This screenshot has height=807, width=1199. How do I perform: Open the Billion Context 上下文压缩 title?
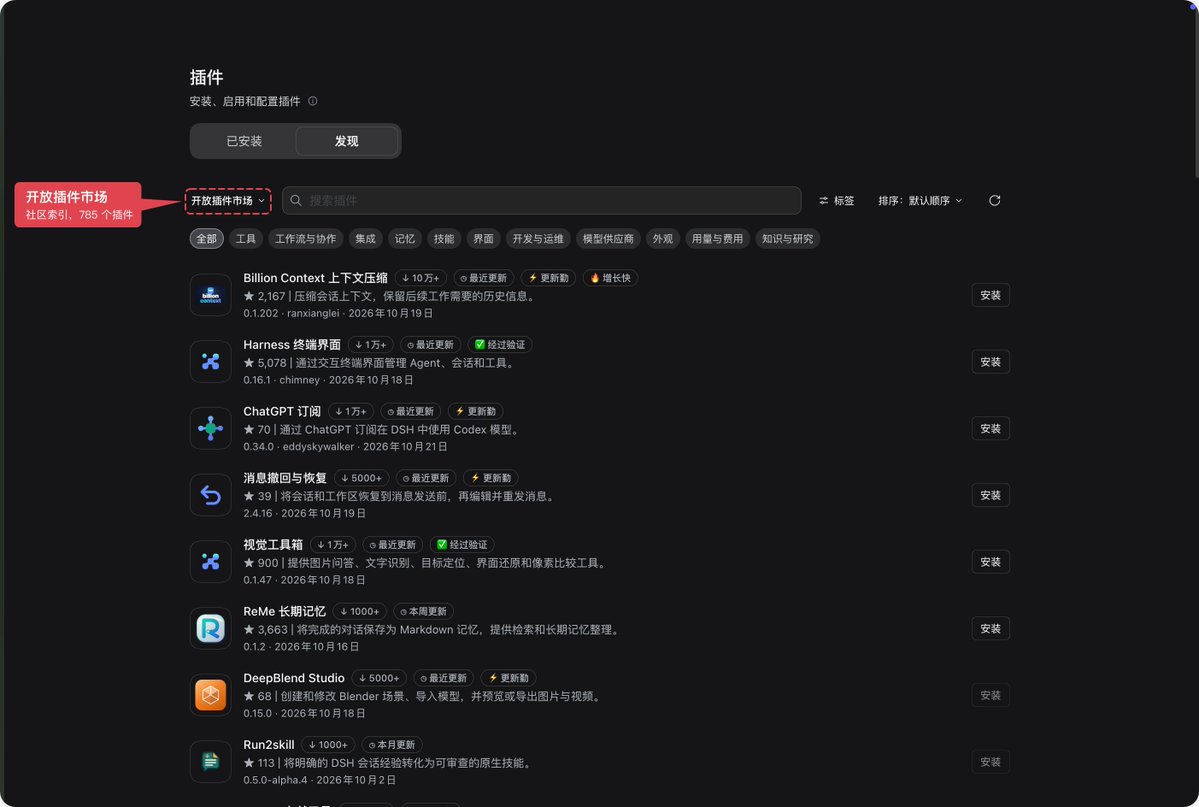(x=315, y=278)
